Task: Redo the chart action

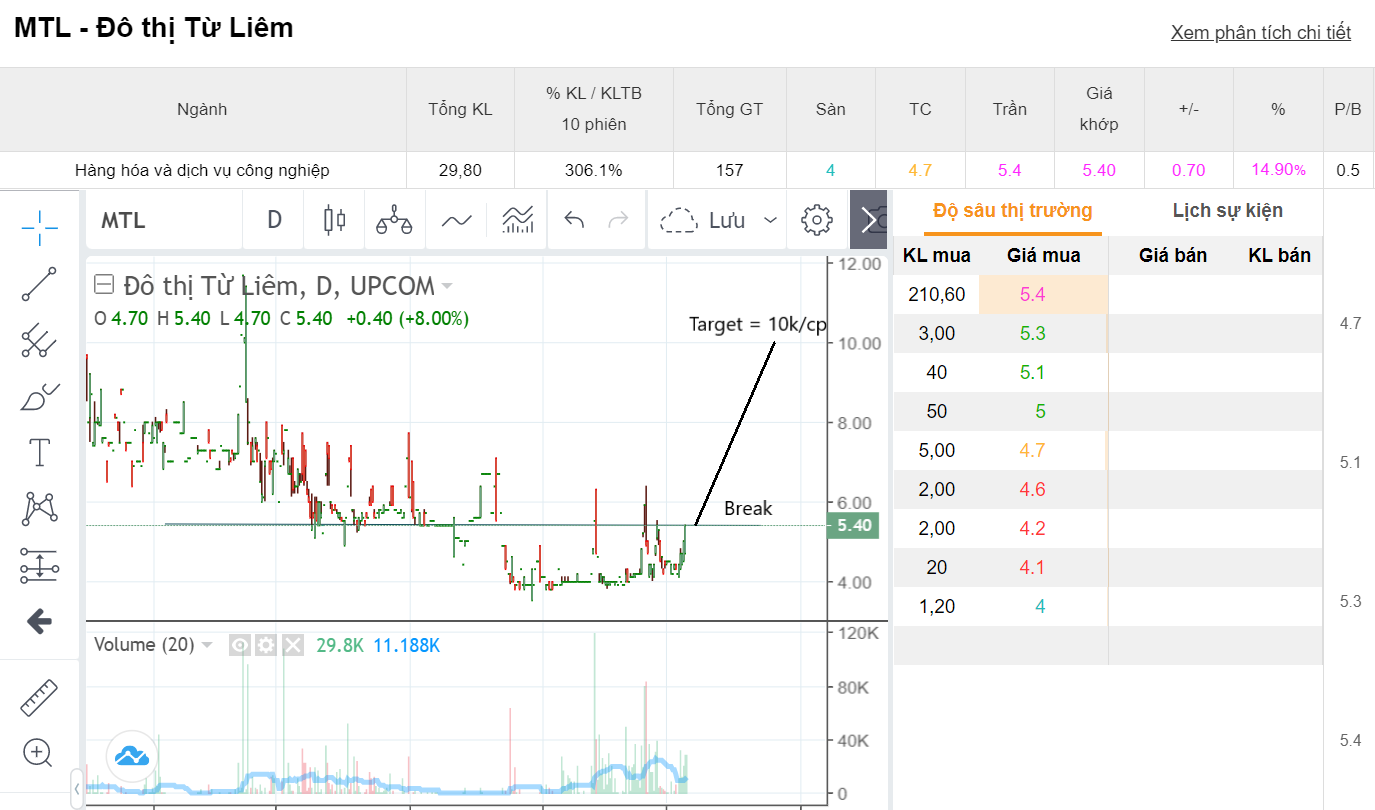Action: [619, 220]
